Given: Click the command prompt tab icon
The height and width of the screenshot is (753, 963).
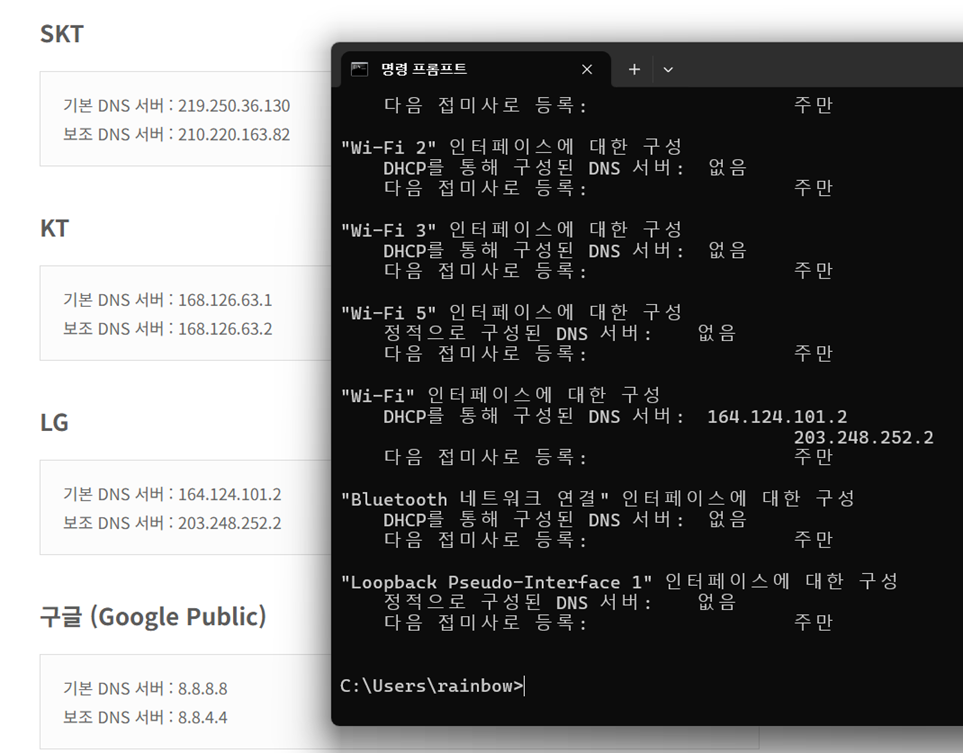Looking at the screenshot, I should (x=359, y=69).
